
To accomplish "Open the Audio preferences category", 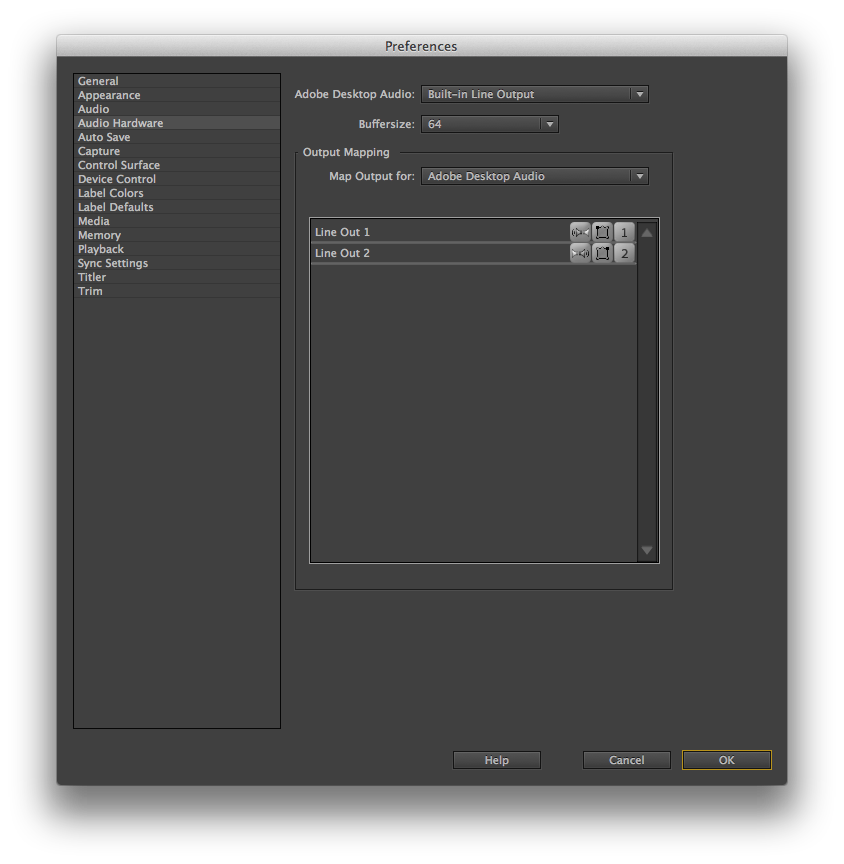I will pos(177,109).
